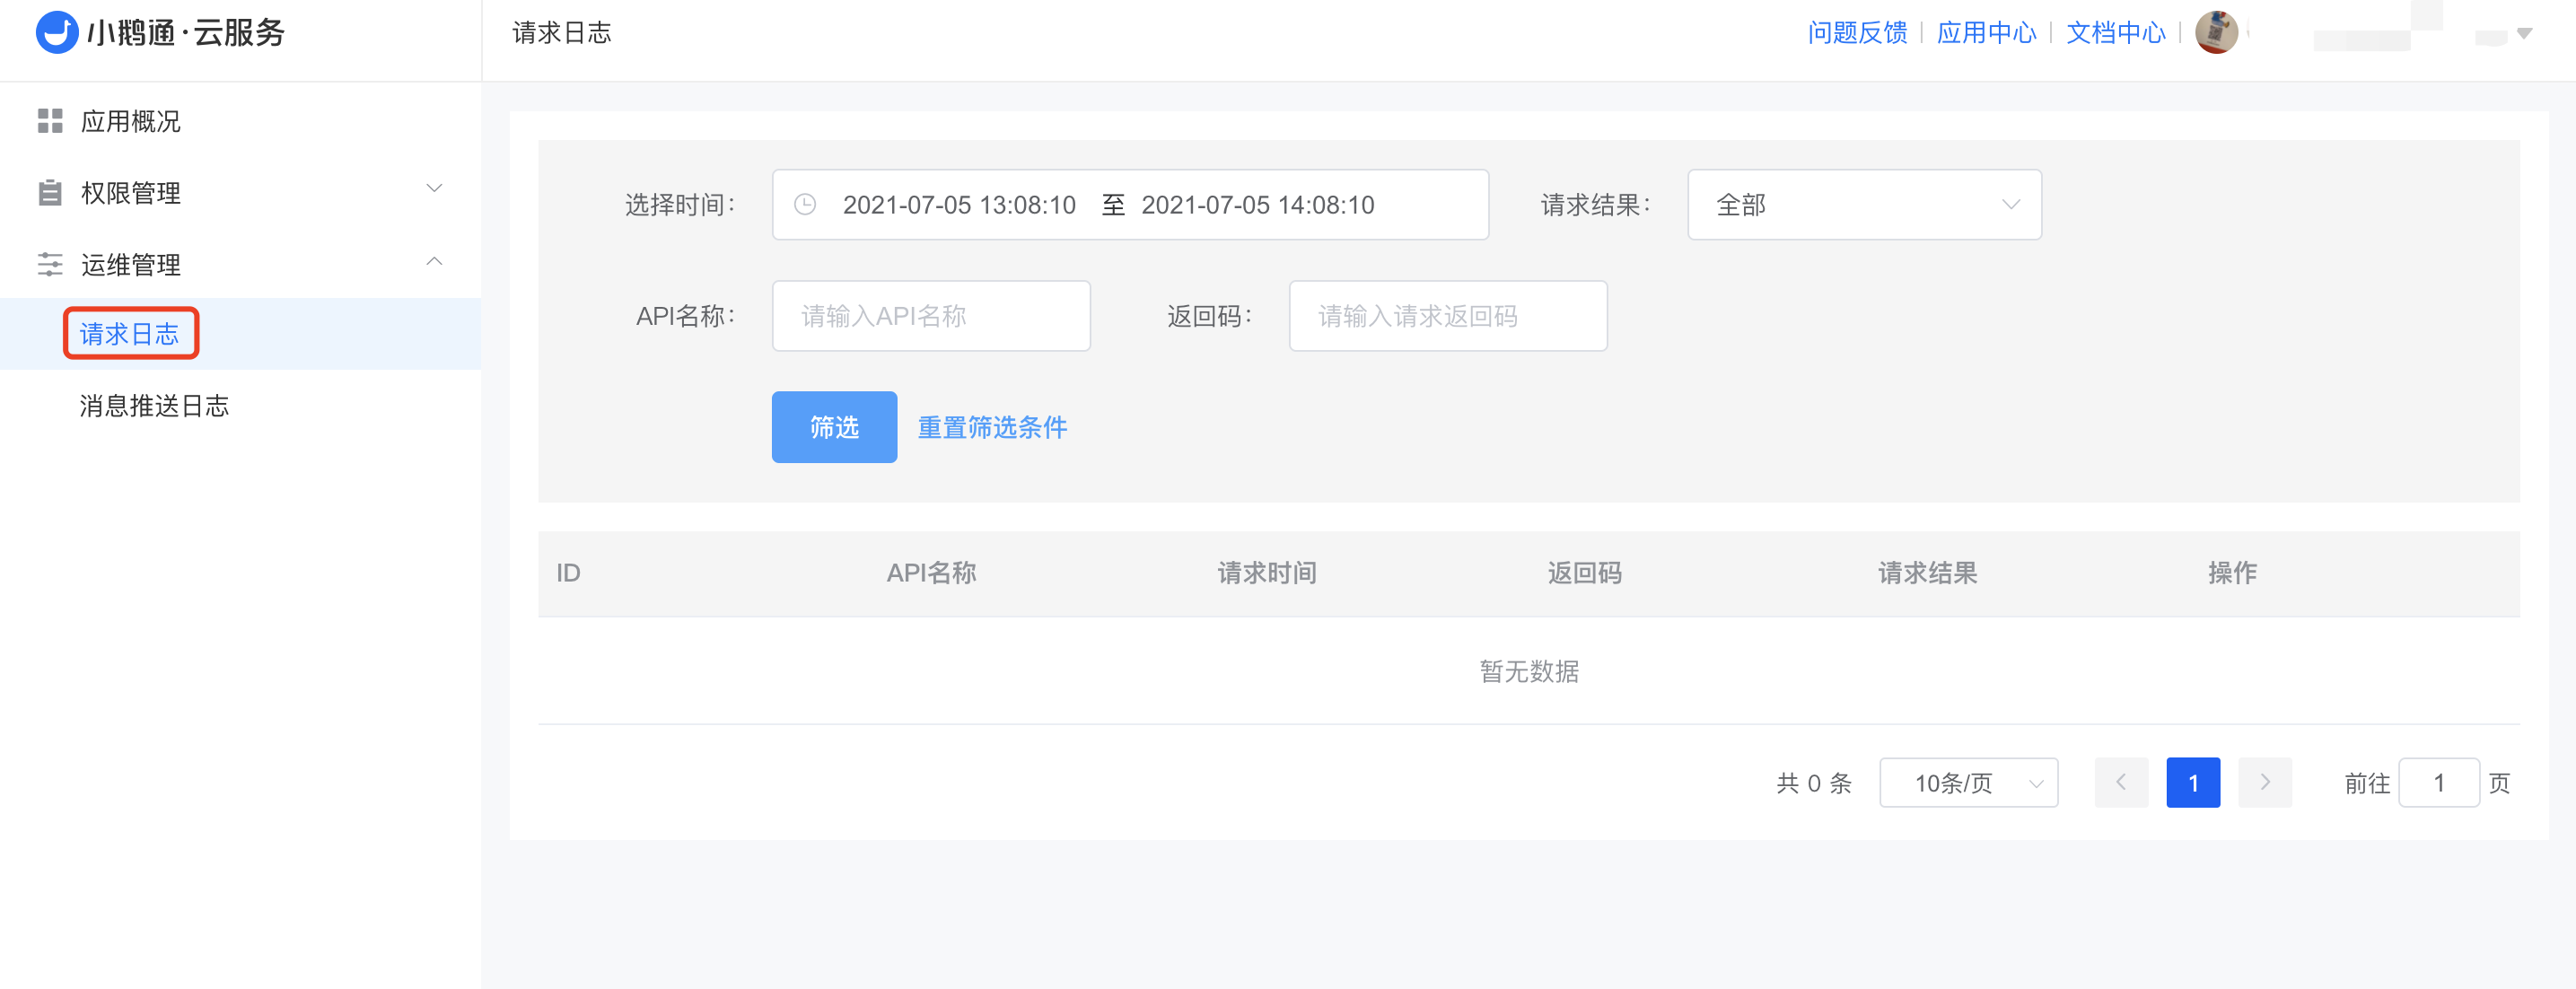
Task: Open the 请求结果 dropdown
Action: [1864, 205]
